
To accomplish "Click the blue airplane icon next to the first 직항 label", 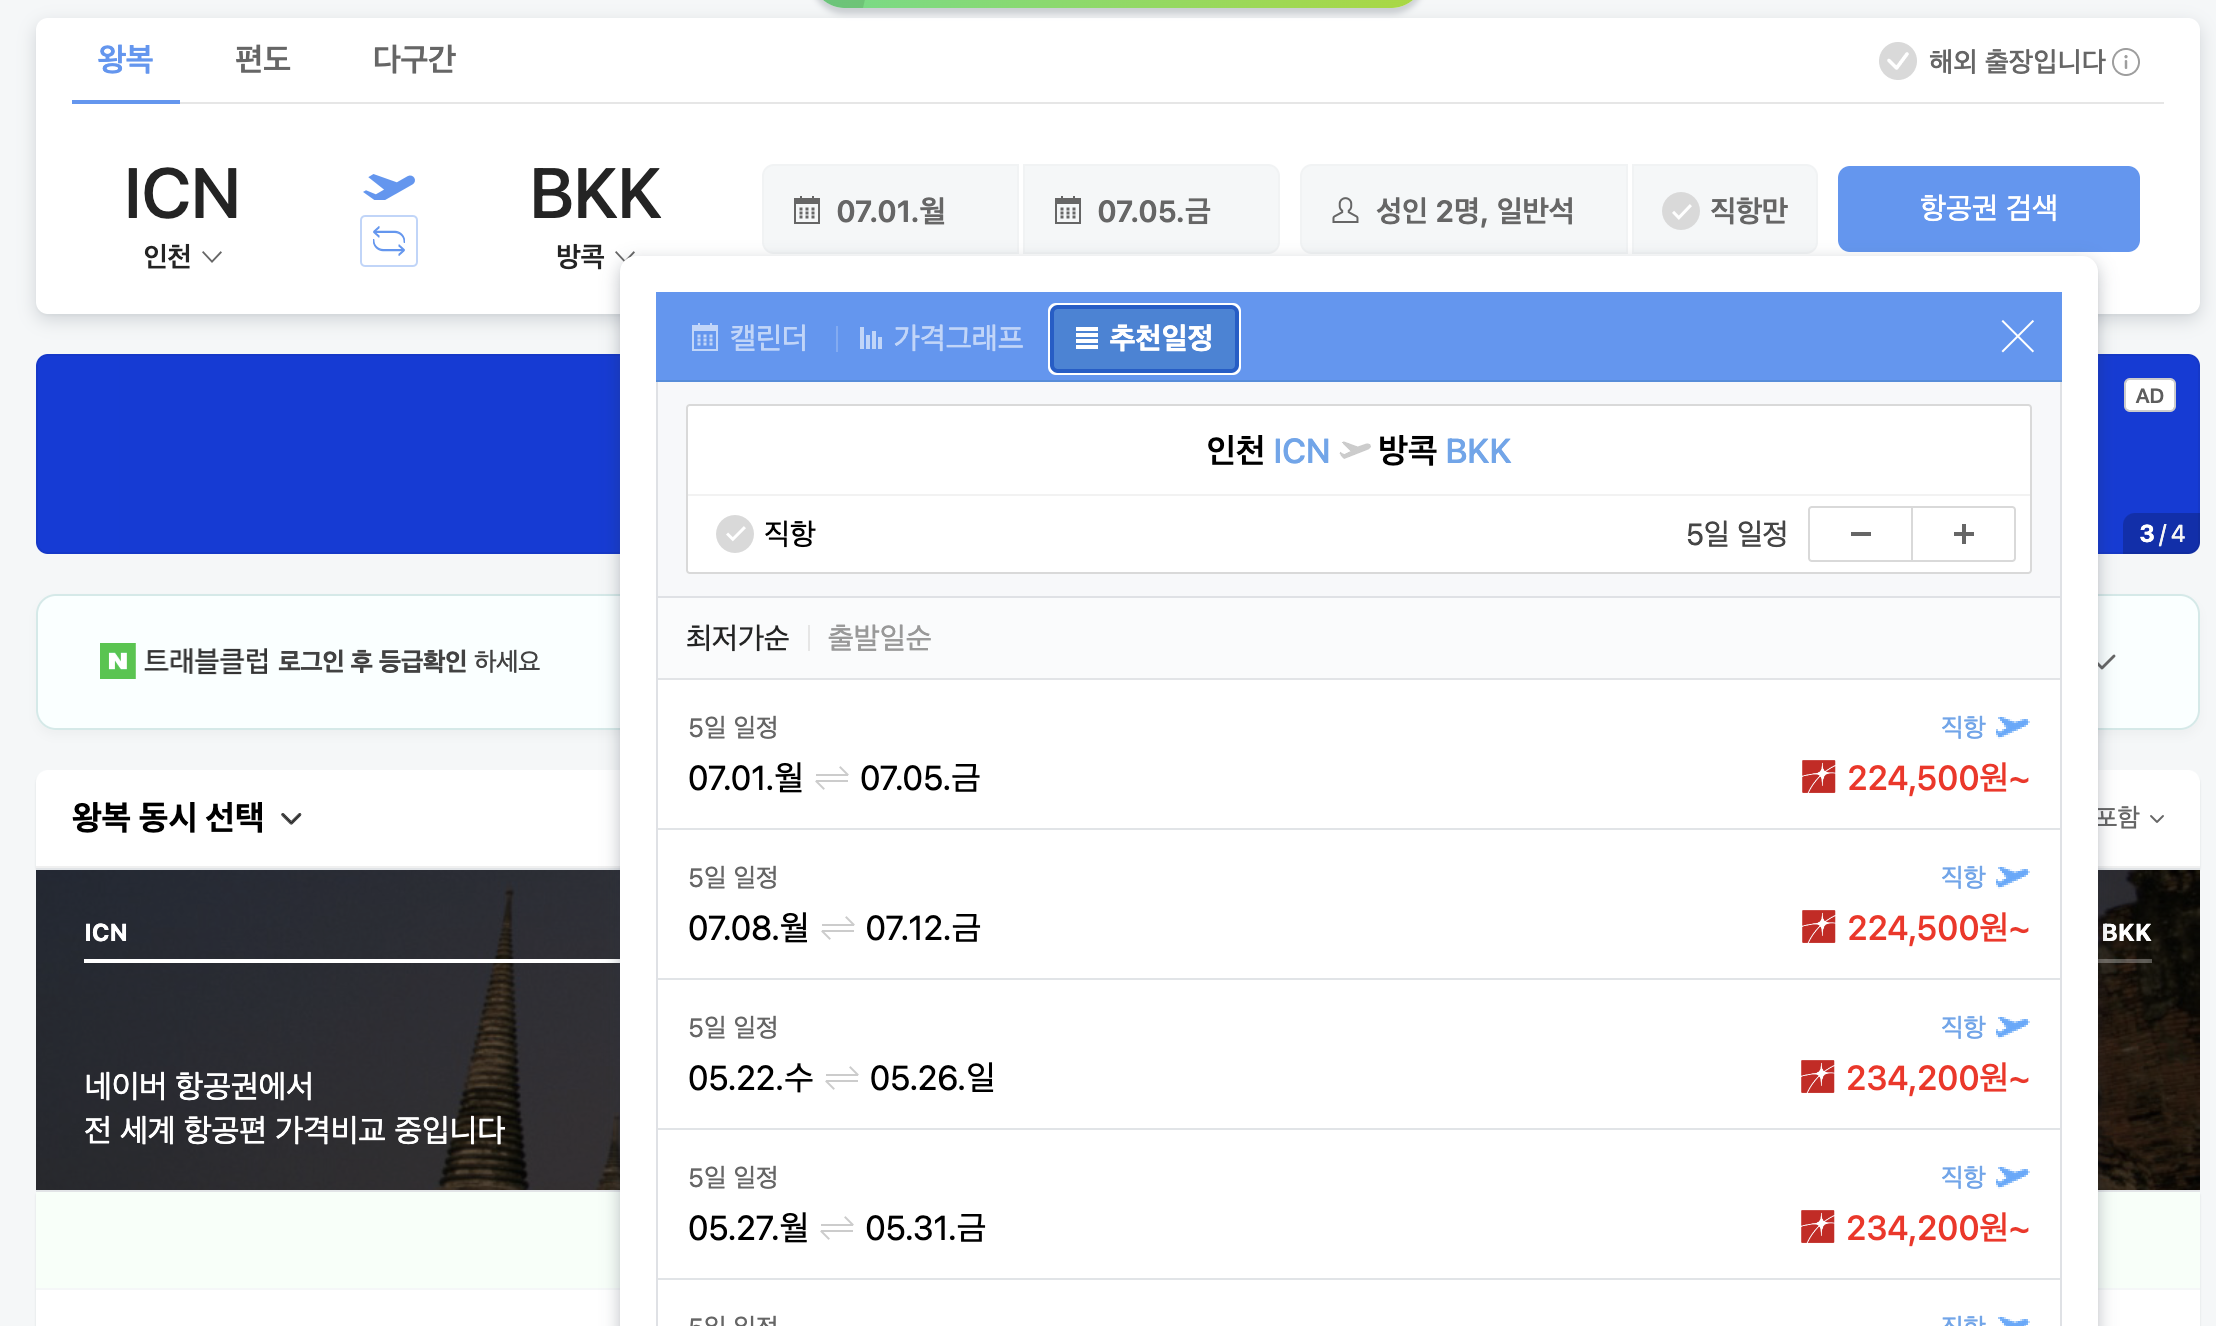I will (x=2013, y=725).
